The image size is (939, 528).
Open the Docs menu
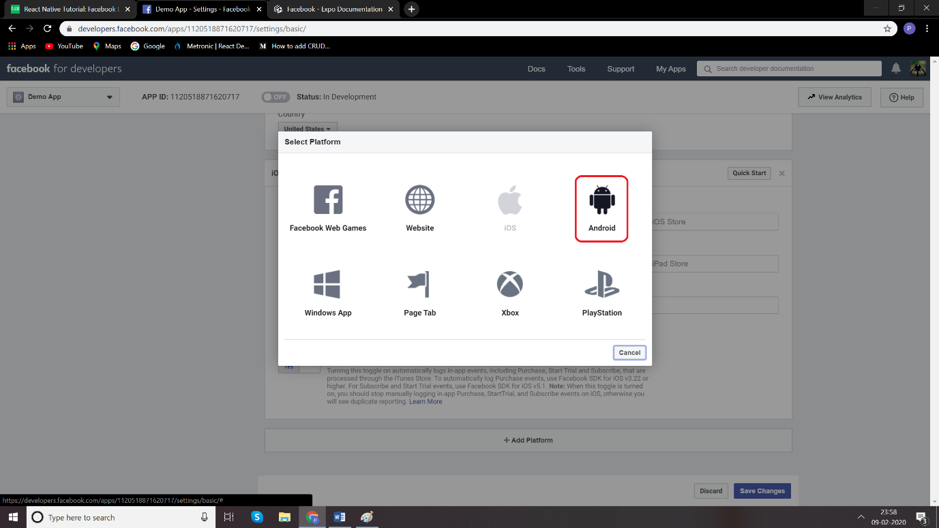pos(536,69)
